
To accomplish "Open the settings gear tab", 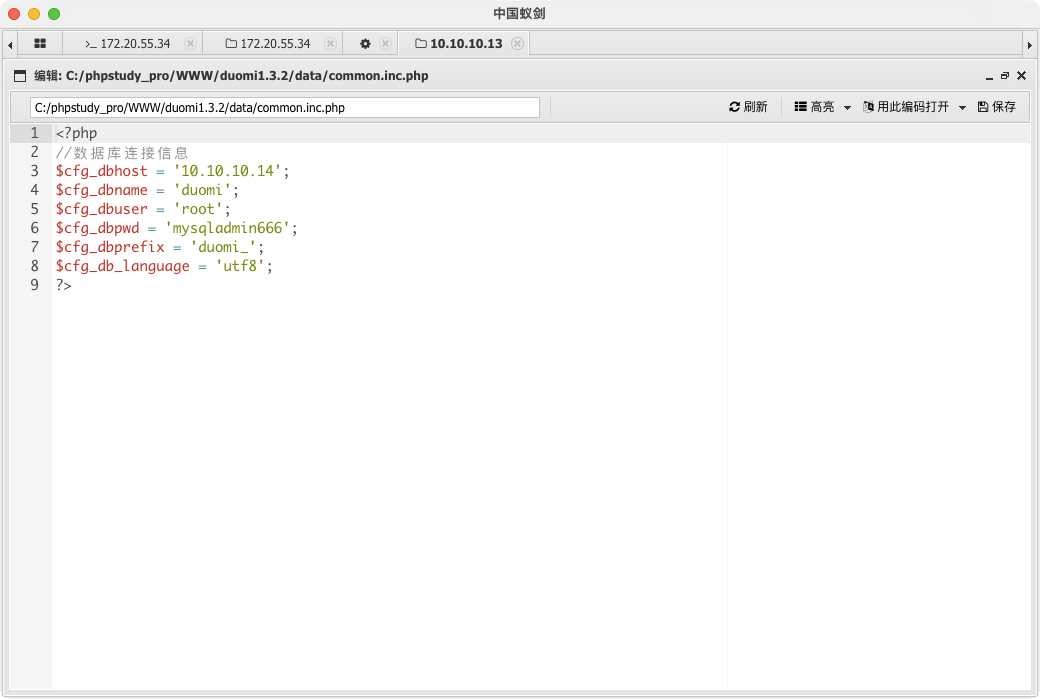I will [365, 44].
